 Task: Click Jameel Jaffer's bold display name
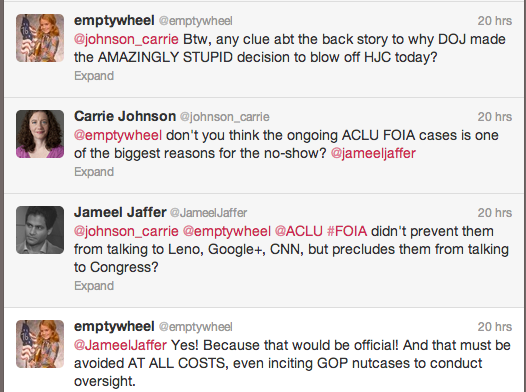[x=120, y=212]
